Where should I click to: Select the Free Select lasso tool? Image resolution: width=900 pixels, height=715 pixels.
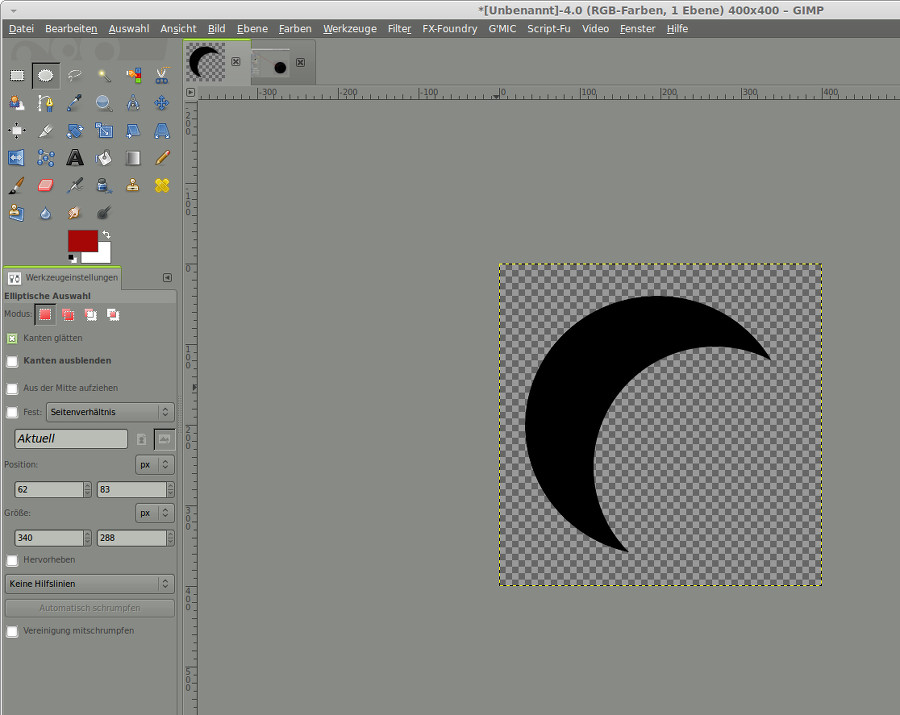[x=75, y=75]
